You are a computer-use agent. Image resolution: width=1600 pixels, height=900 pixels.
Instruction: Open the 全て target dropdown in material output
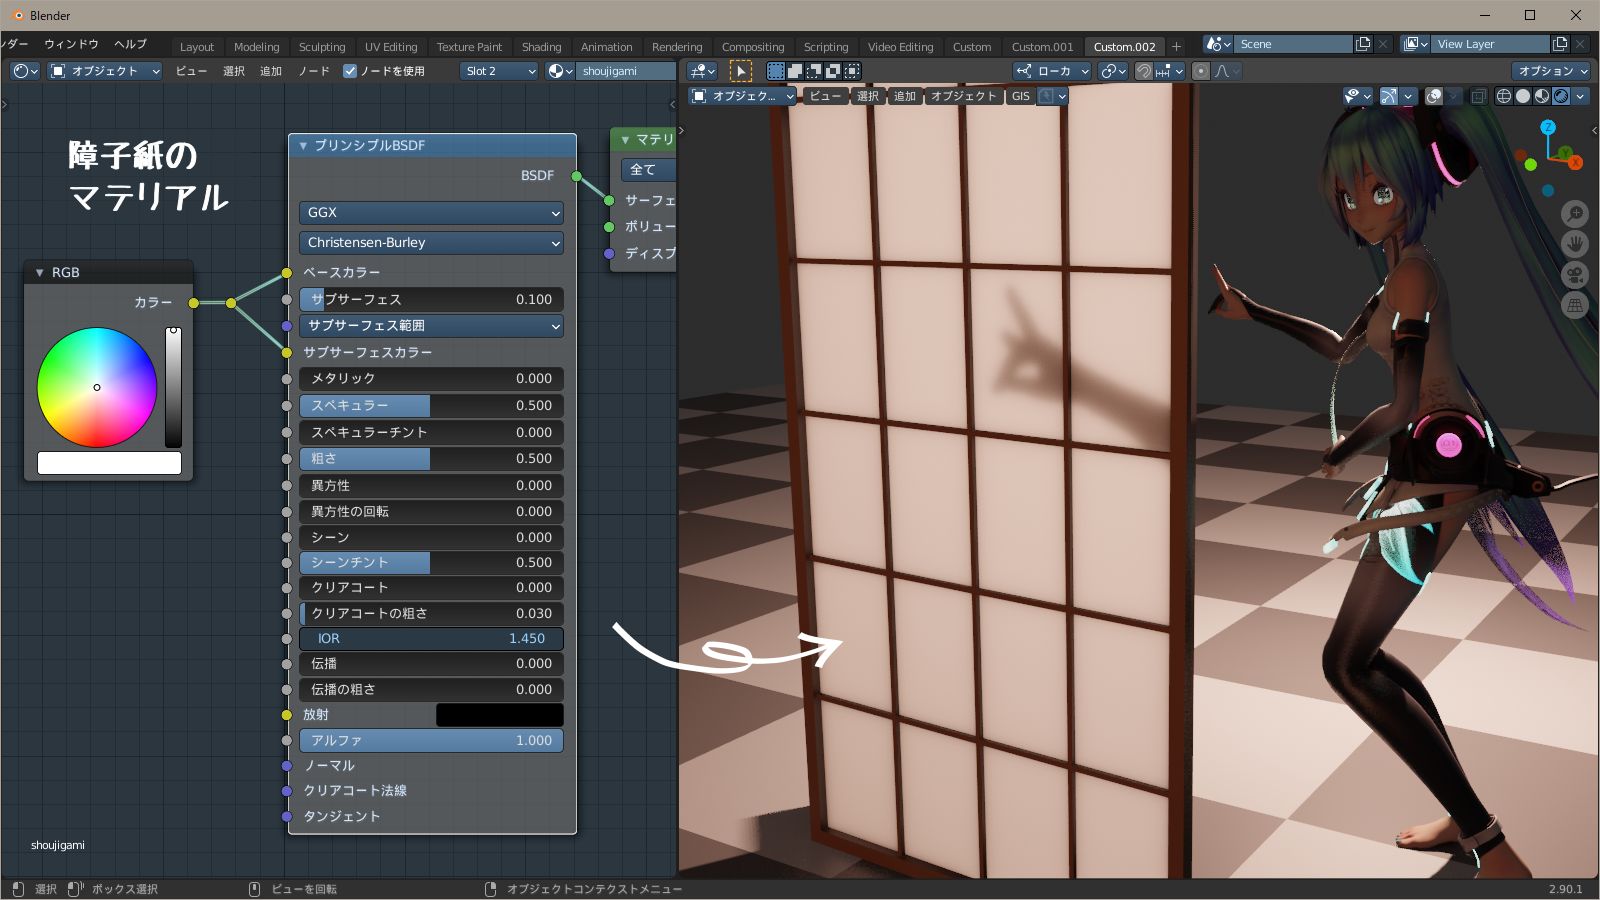[649, 170]
